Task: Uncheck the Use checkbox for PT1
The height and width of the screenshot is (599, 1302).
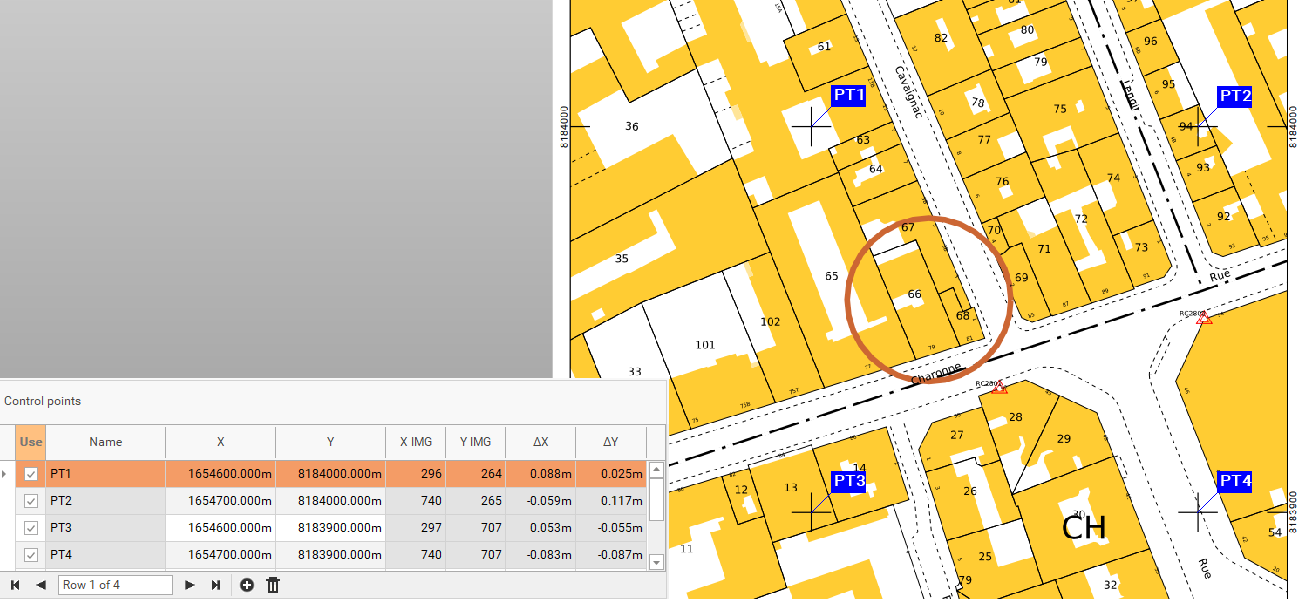Action: 31,474
